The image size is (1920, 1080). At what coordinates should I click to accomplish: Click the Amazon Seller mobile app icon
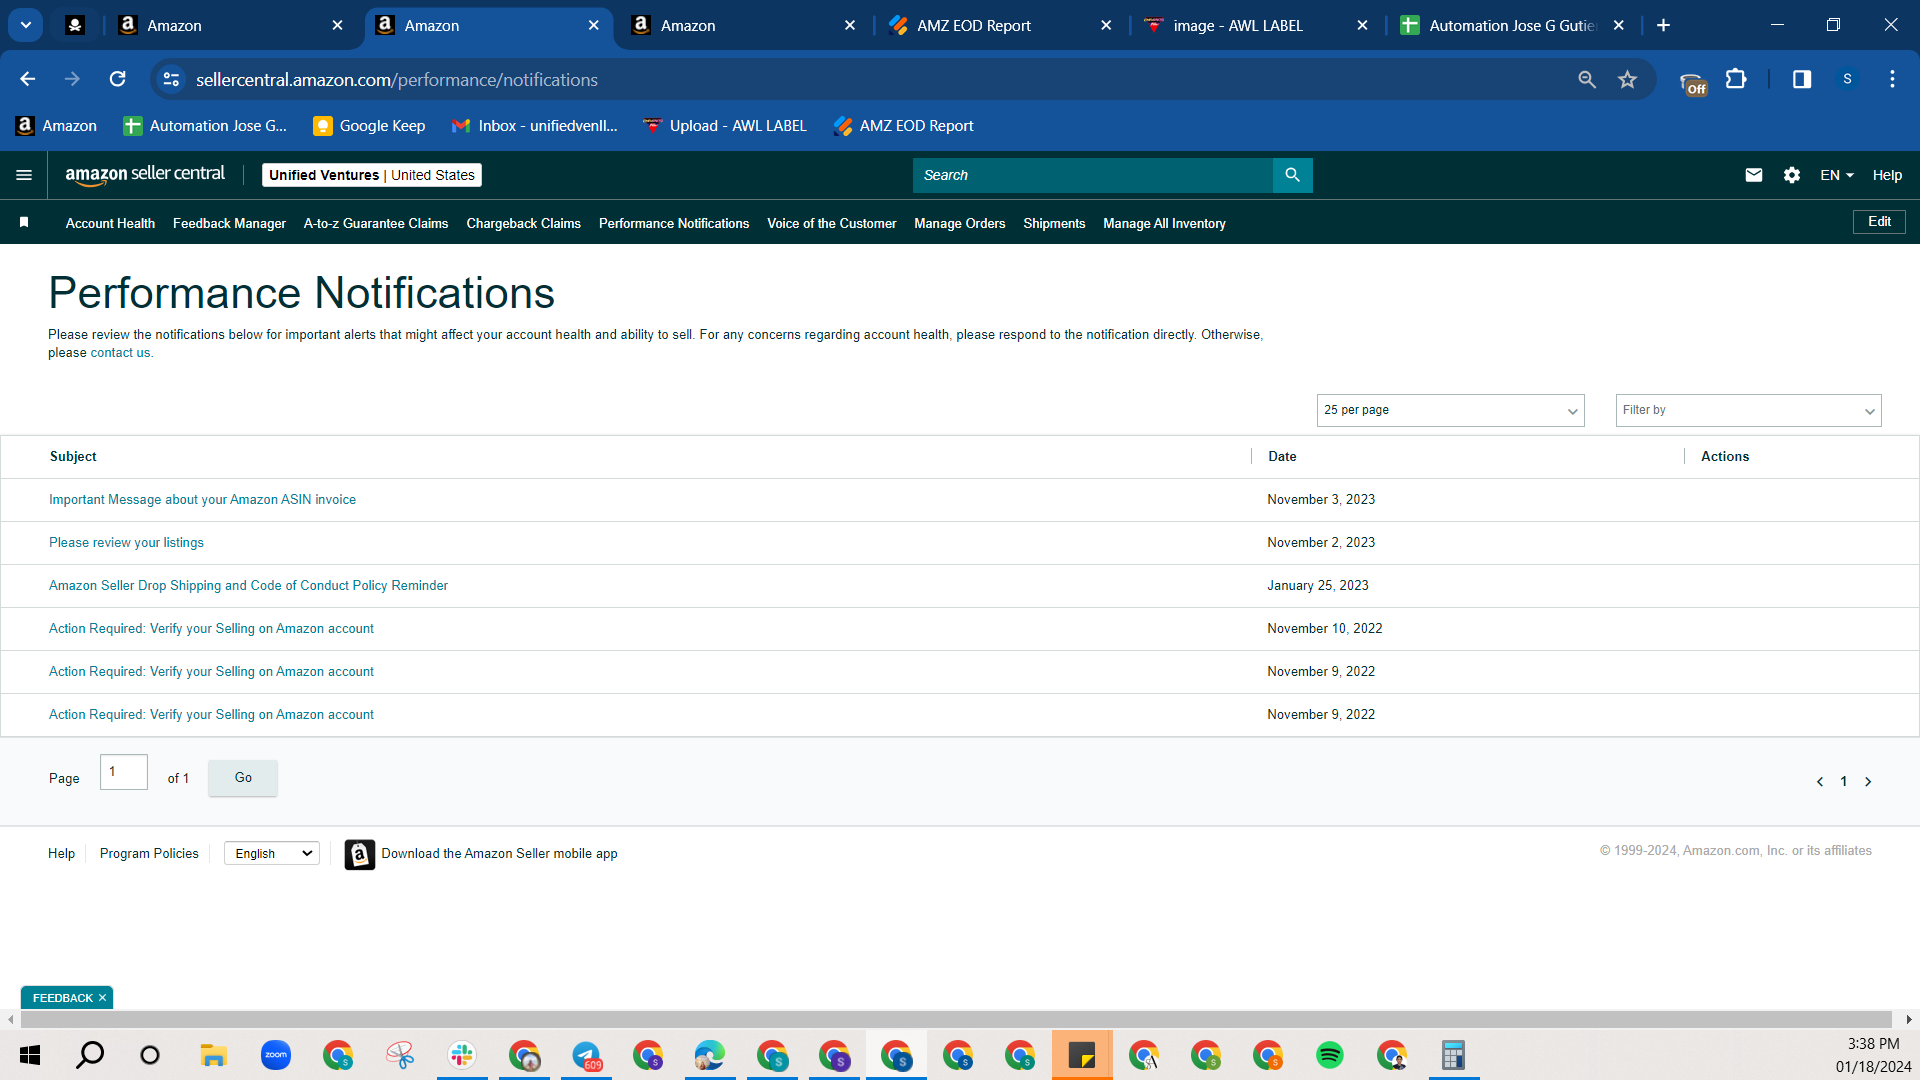click(360, 854)
